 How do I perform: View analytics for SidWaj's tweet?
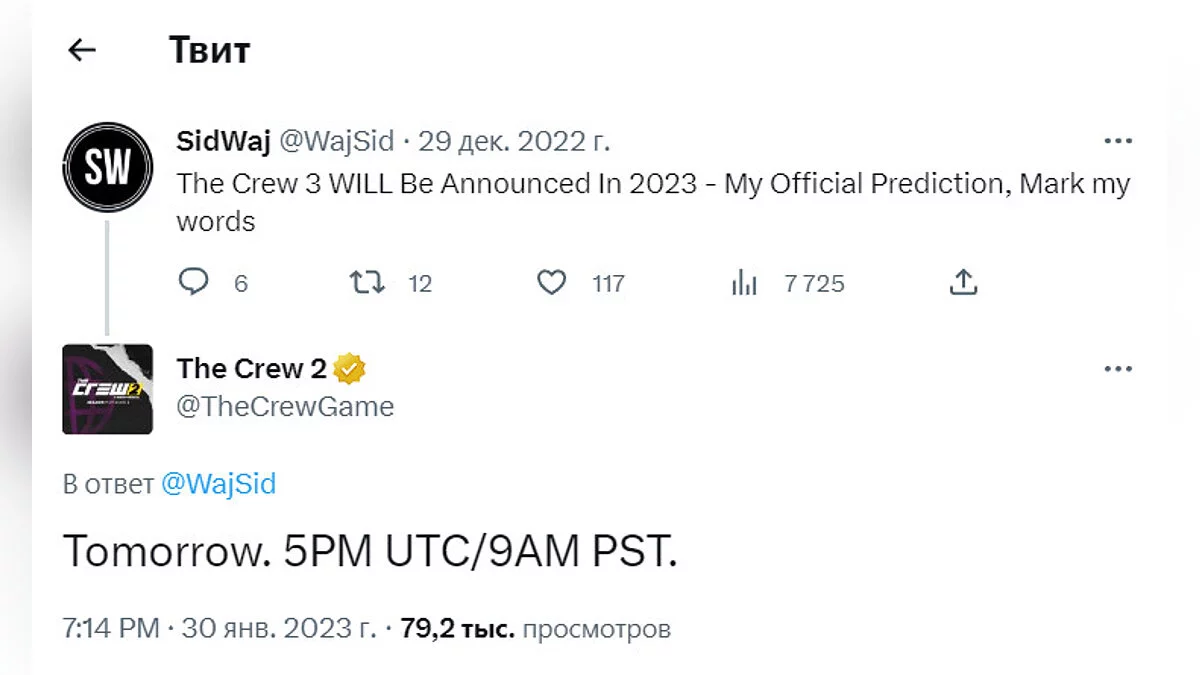[744, 283]
